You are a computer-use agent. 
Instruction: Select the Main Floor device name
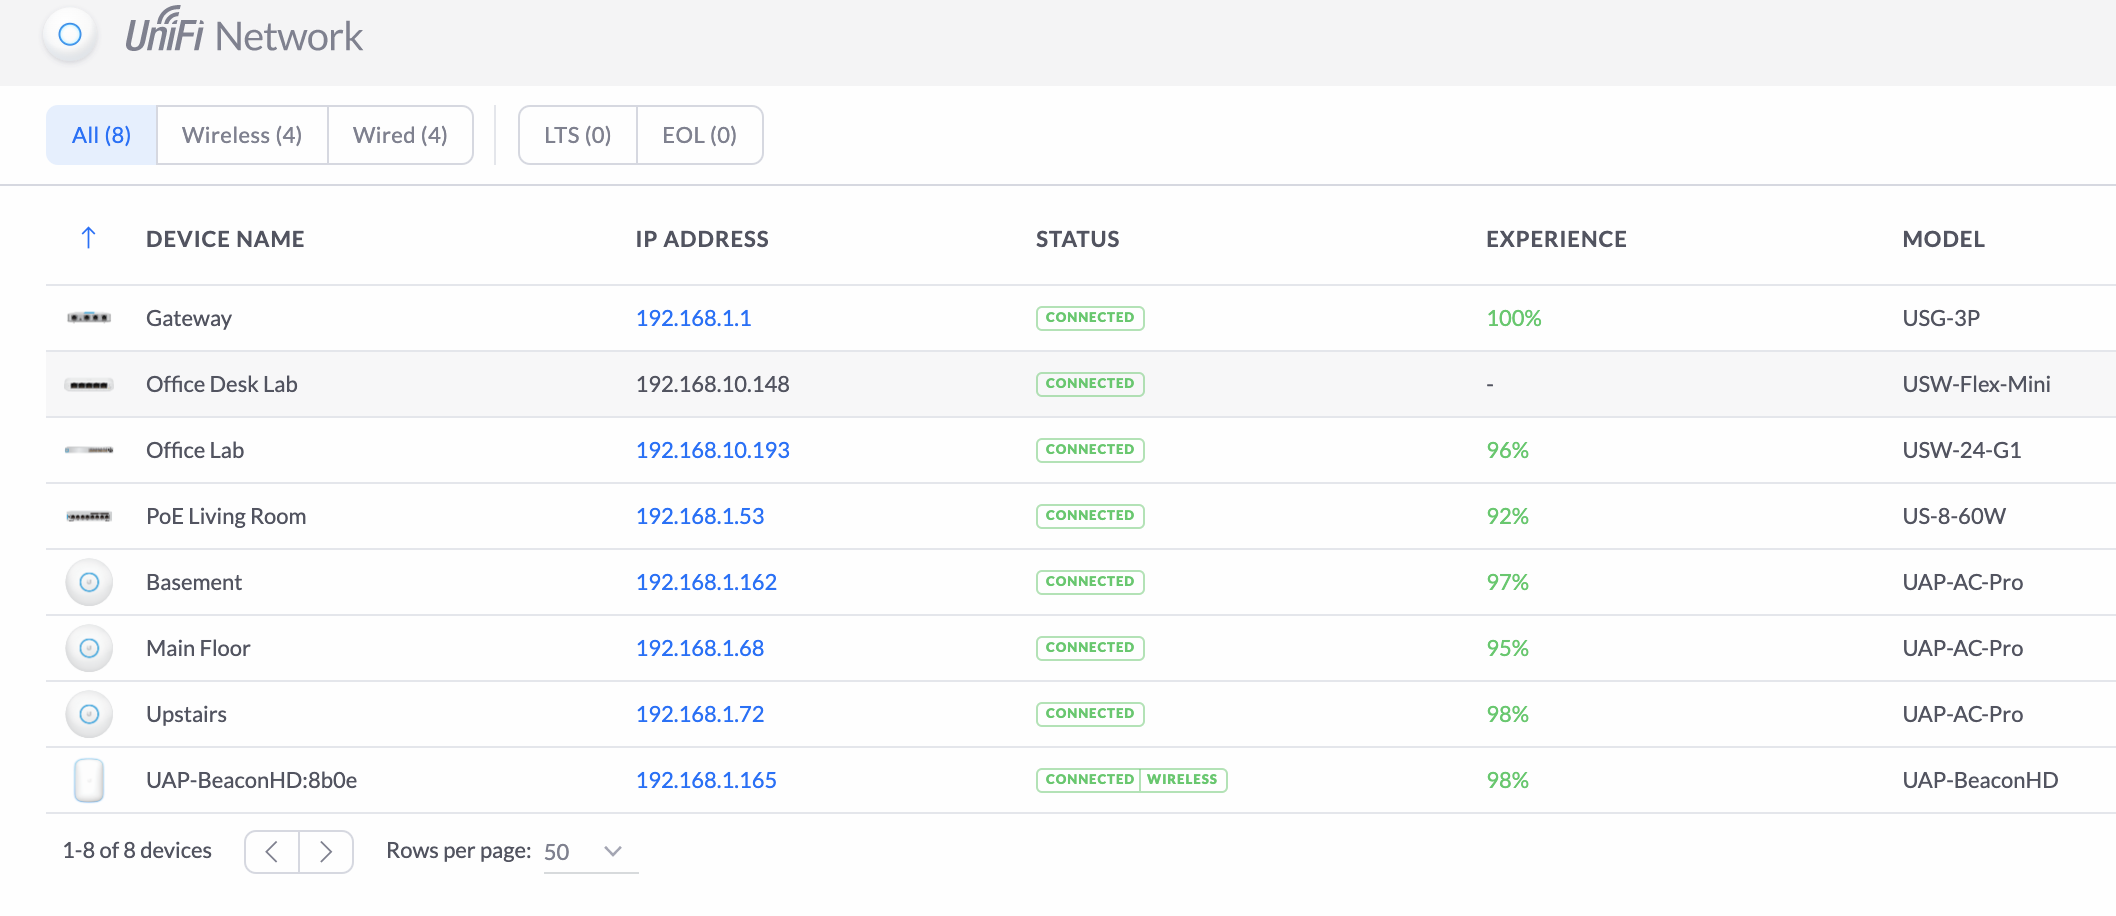(198, 648)
